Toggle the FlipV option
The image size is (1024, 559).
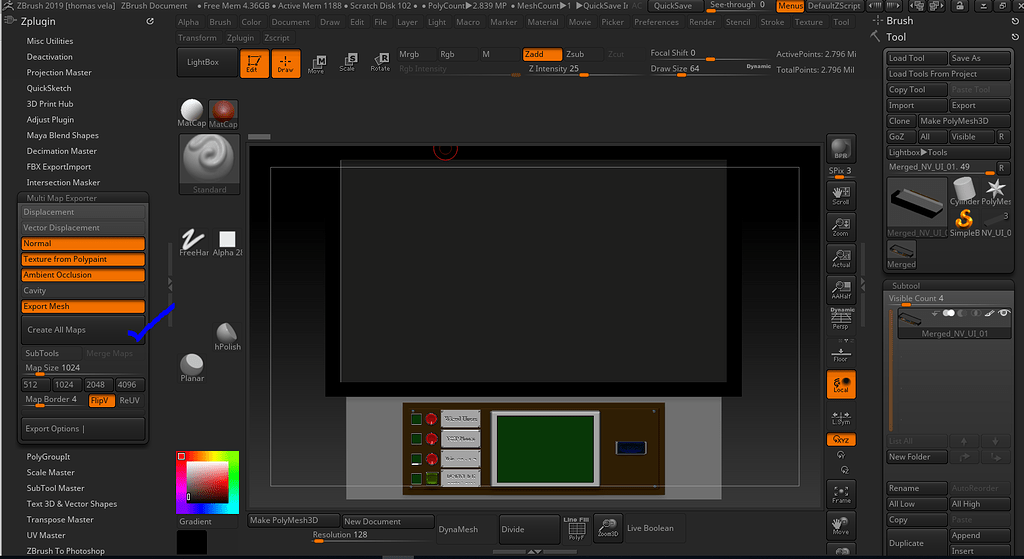(x=101, y=400)
